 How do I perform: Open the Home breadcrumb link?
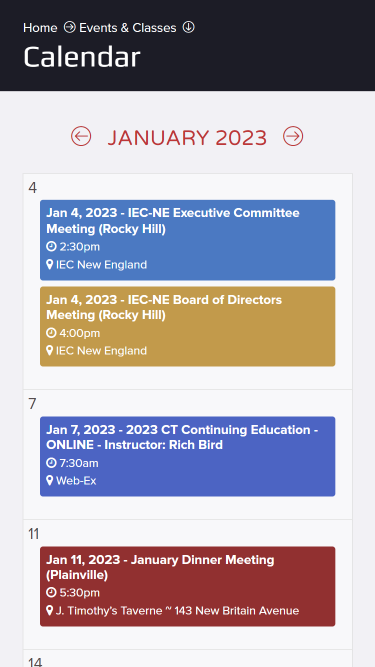[40, 28]
